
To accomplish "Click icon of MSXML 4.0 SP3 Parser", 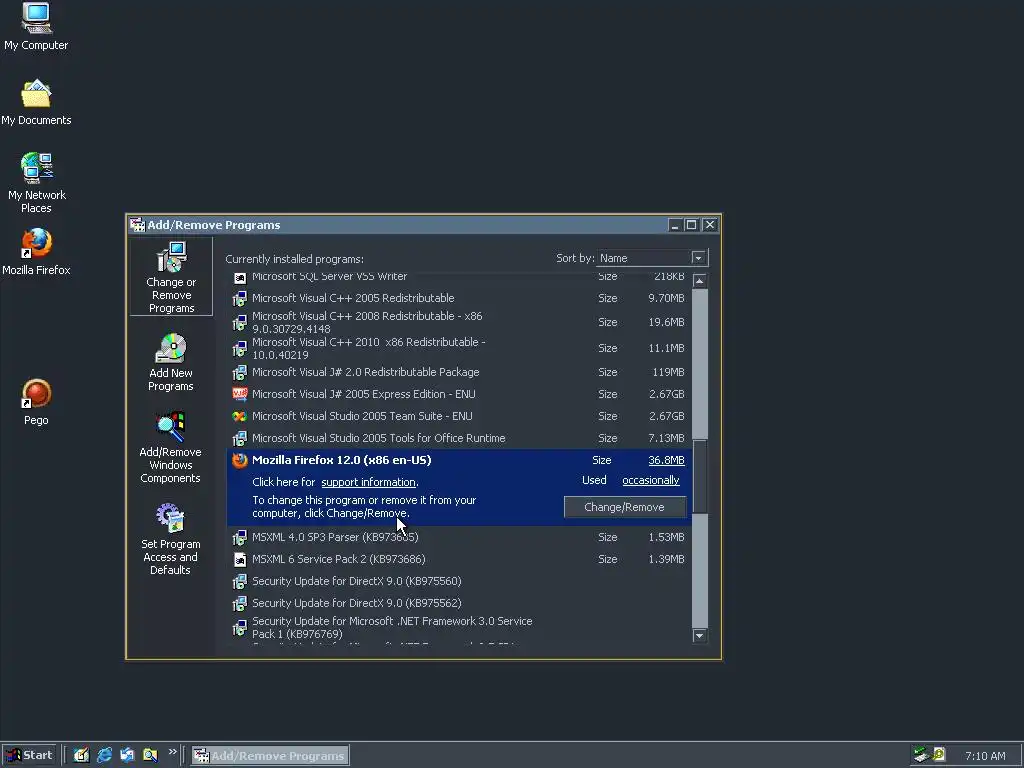I will (x=240, y=537).
